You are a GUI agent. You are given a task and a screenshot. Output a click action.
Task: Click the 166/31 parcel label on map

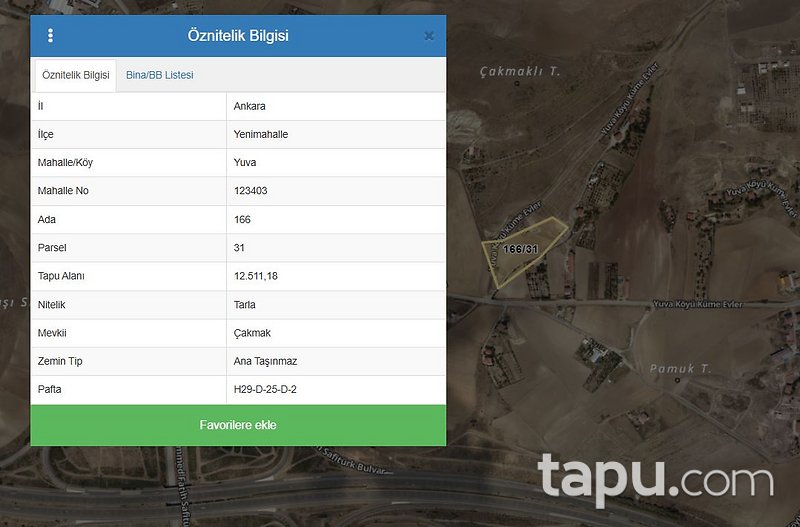point(521,249)
